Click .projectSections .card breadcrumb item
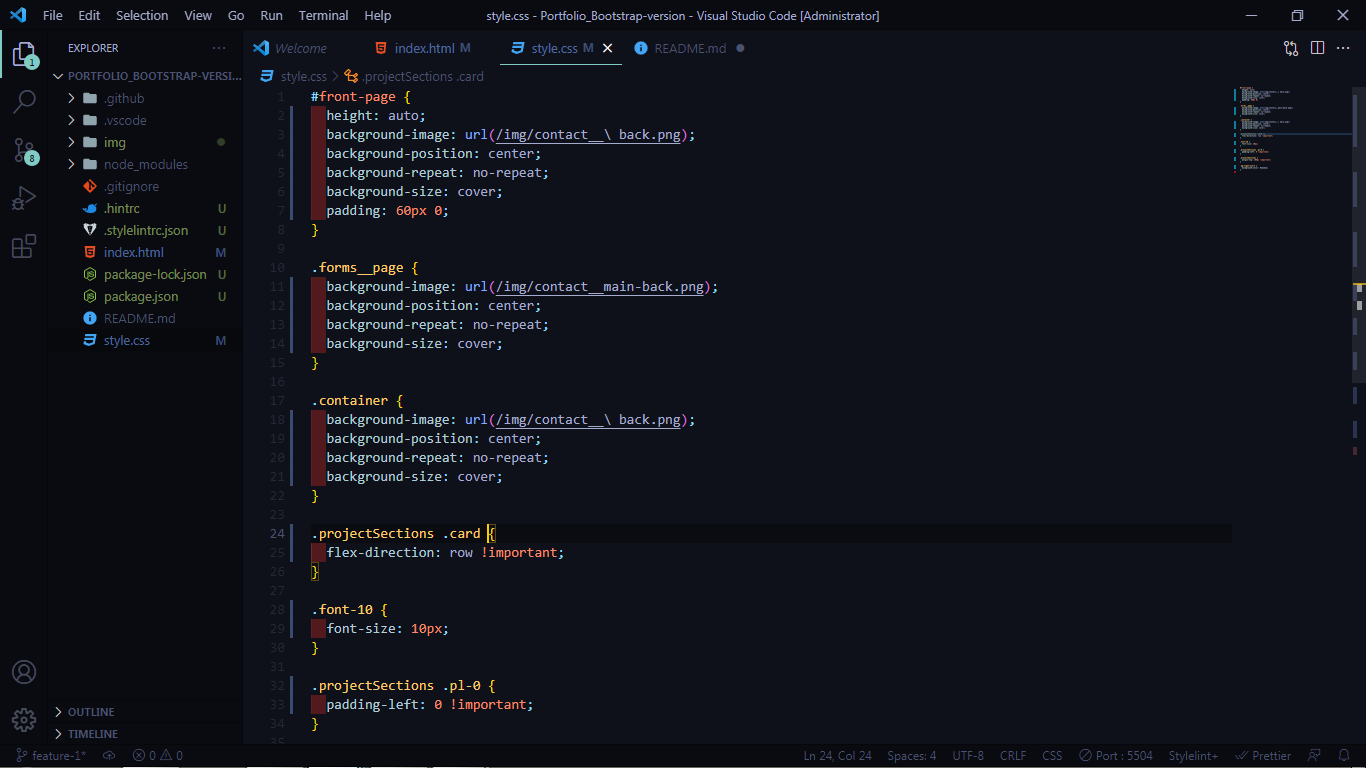Screen dimensions: 1366x768 click(423, 76)
